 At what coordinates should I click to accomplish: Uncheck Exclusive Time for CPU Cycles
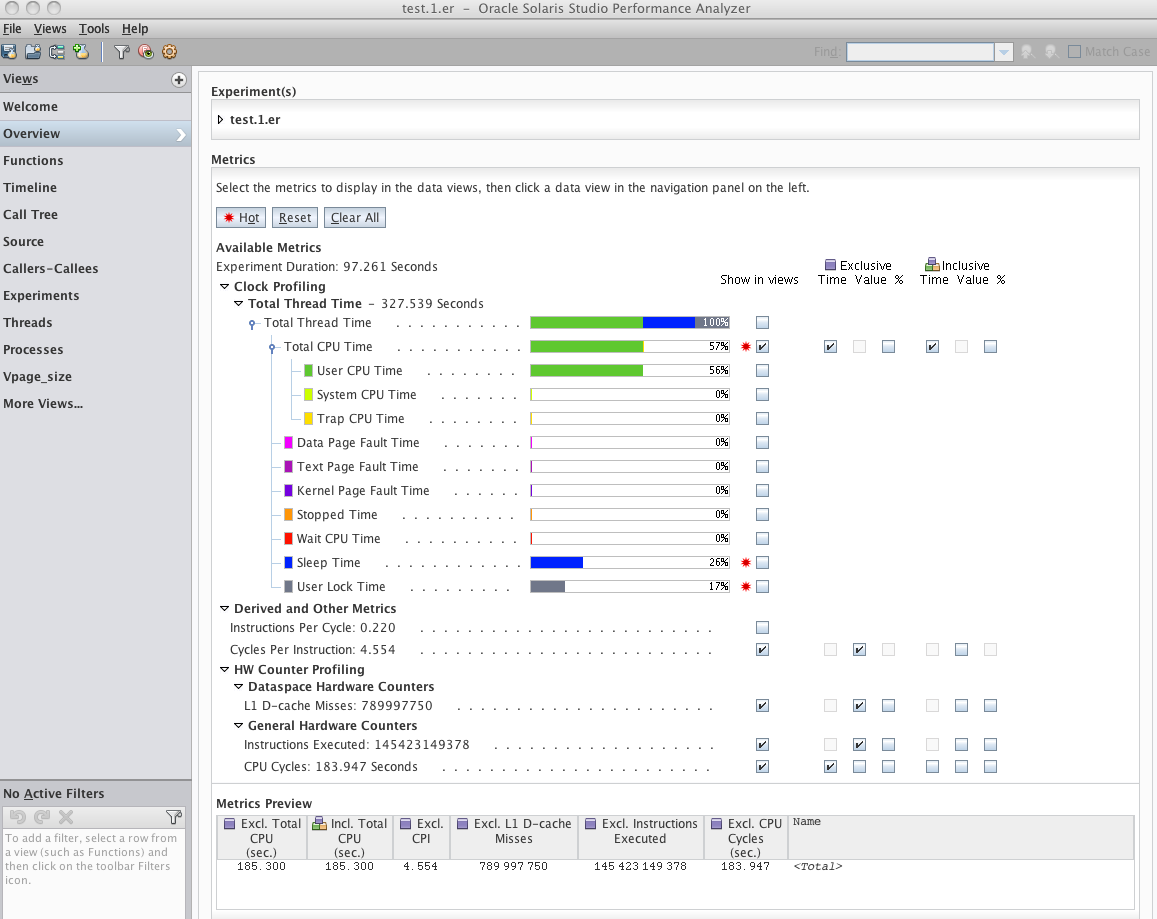pyautogui.click(x=830, y=766)
